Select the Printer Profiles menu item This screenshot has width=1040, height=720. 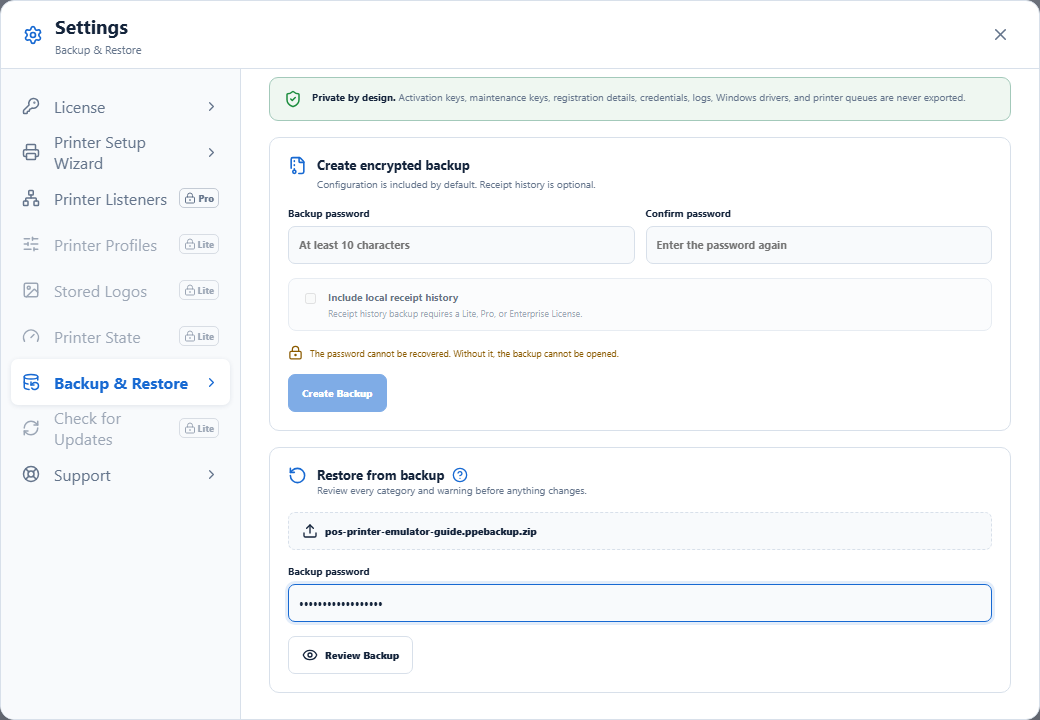coord(121,245)
